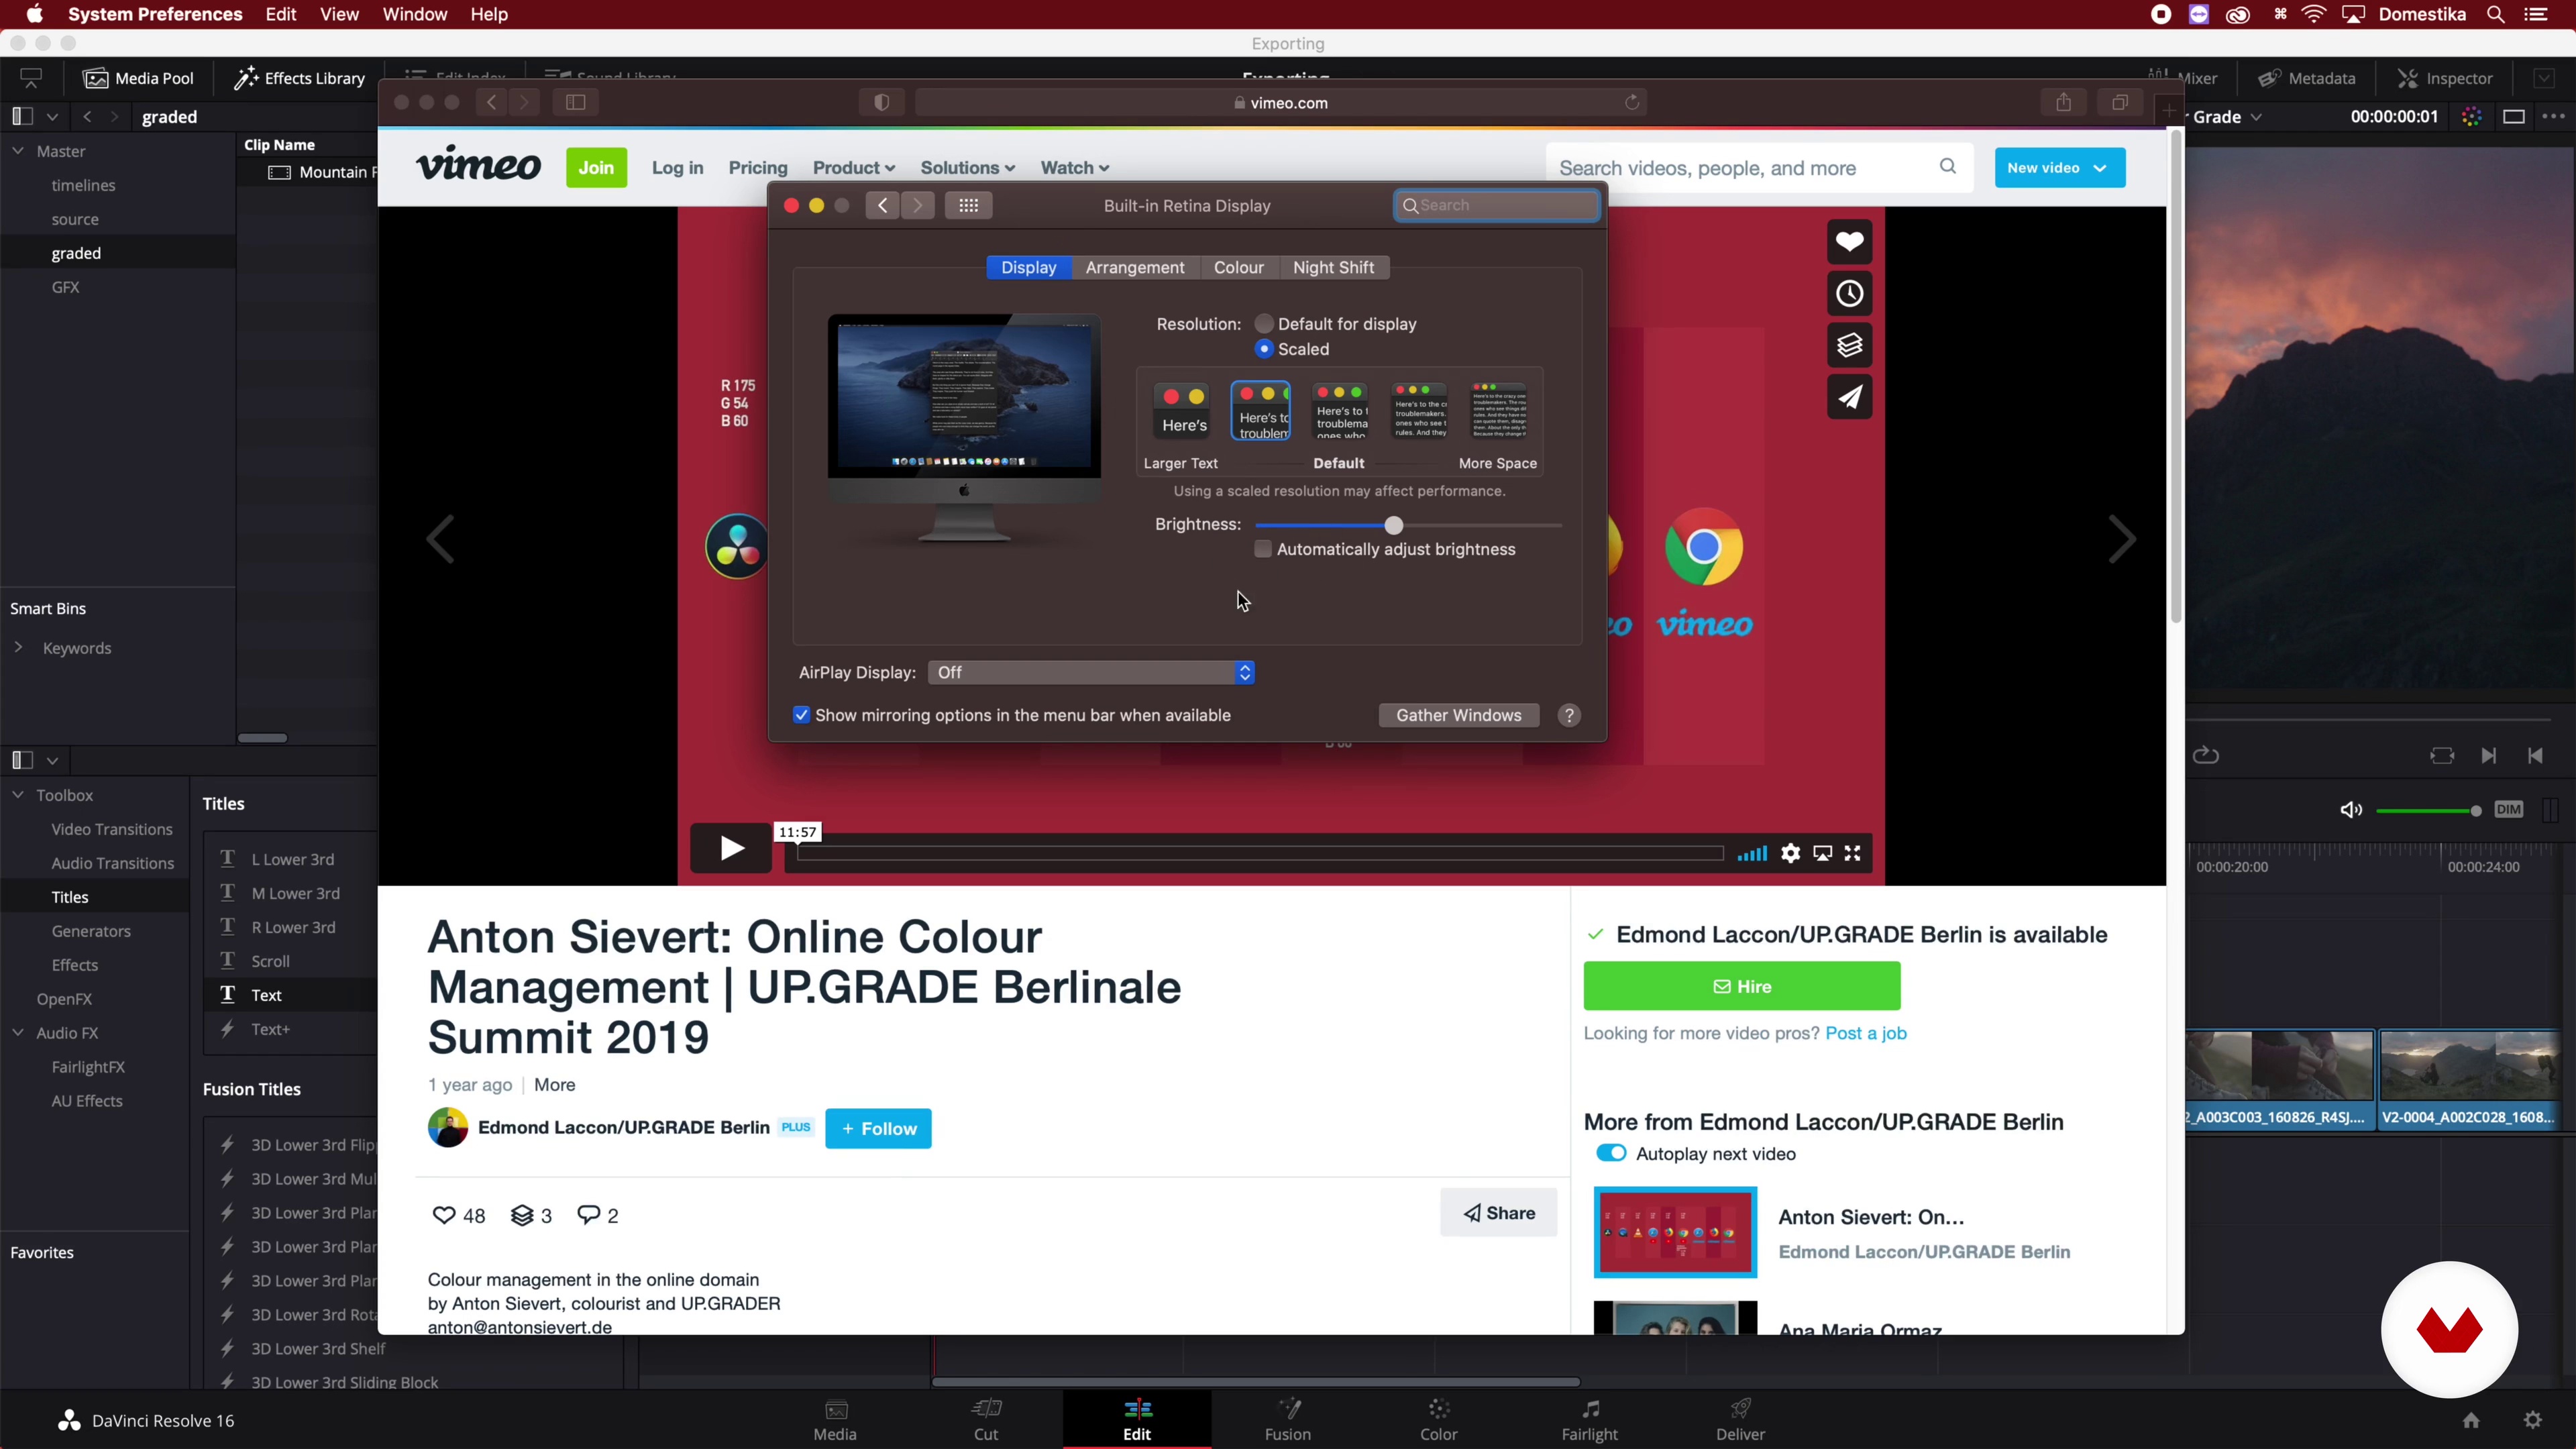
Task: Click the add to collections layers icon
Action: click(x=1849, y=345)
